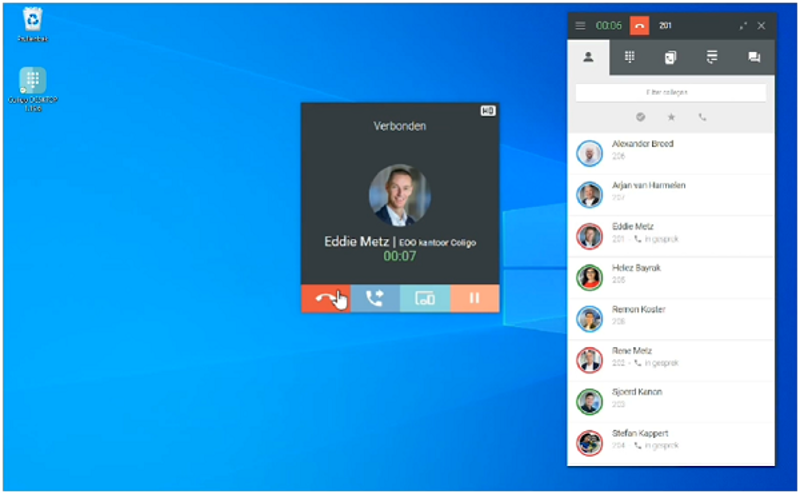Open the hamburger menu in the phone panel

580,26
